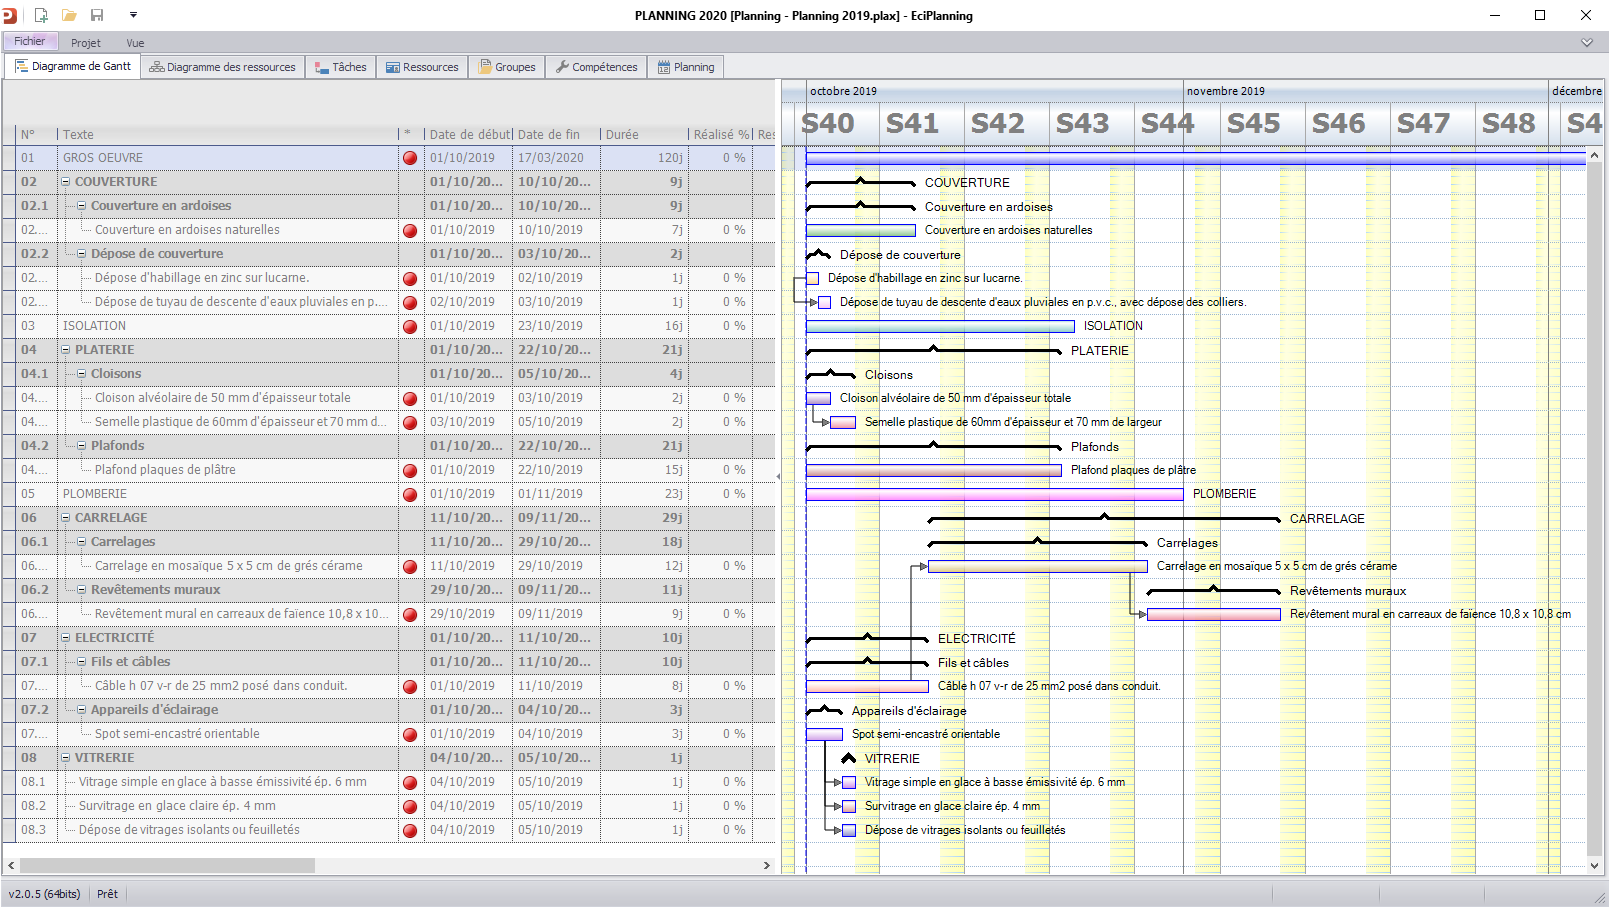The width and height of the screenshot is (1610, 908).
Task: Click red status dot of Plafond plaques de plâtre
Action: [410, 470]
